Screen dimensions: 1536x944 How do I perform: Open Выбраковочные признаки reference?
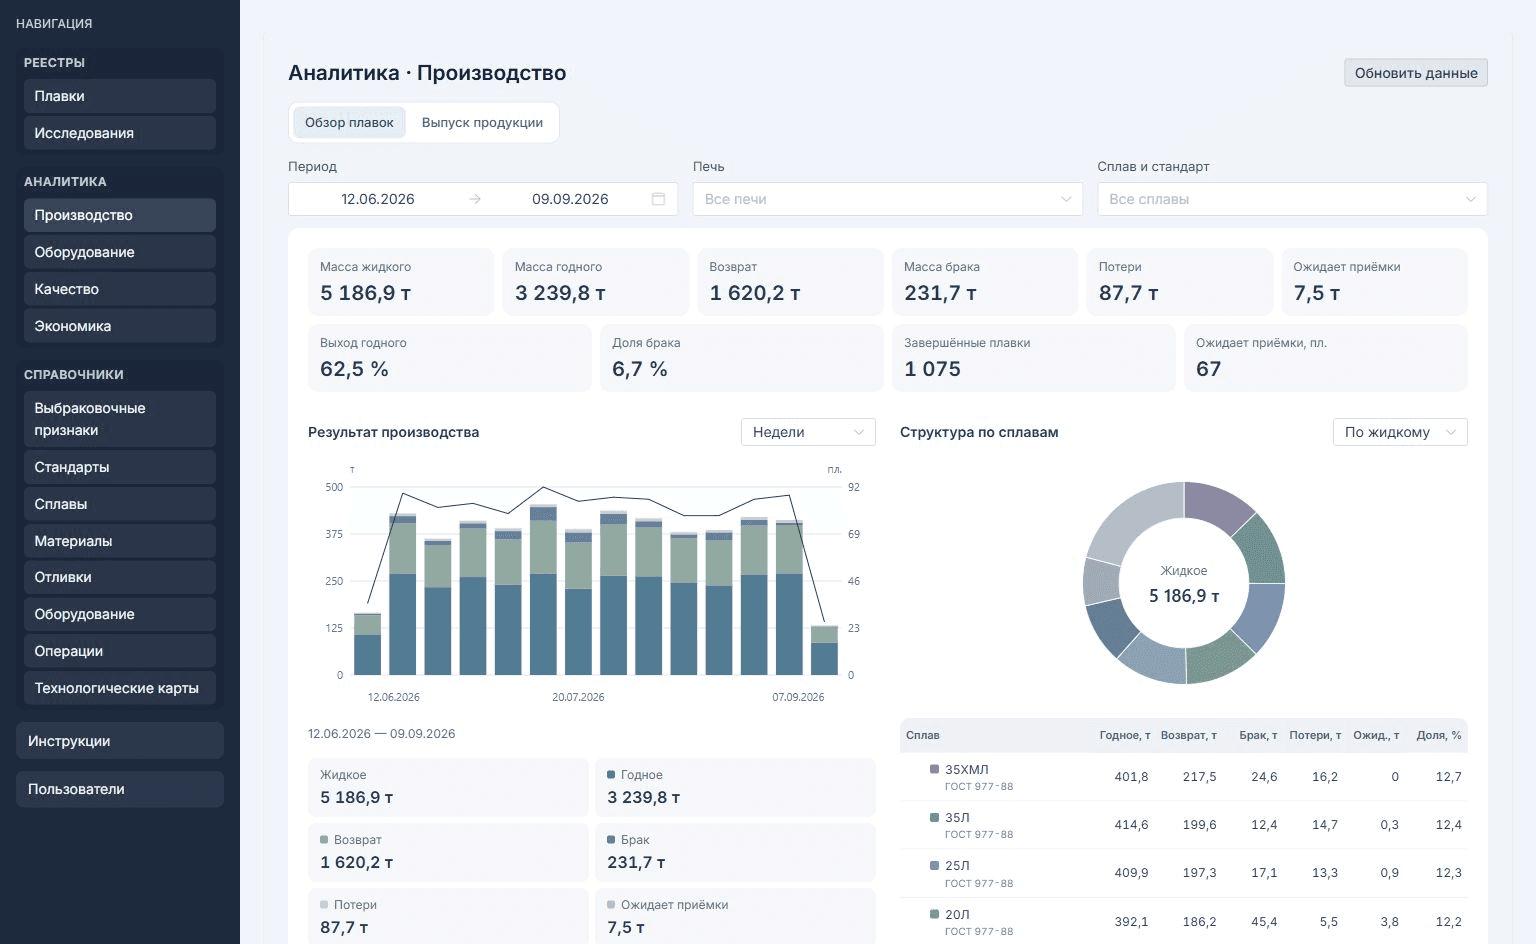pyautogui.click(x=120, y=419)
